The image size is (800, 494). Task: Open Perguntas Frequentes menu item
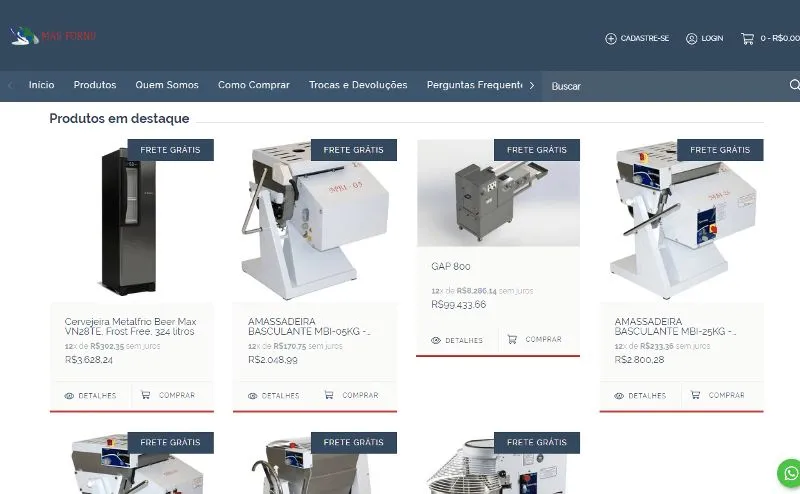pyautogui.click(x=474, y=85)
